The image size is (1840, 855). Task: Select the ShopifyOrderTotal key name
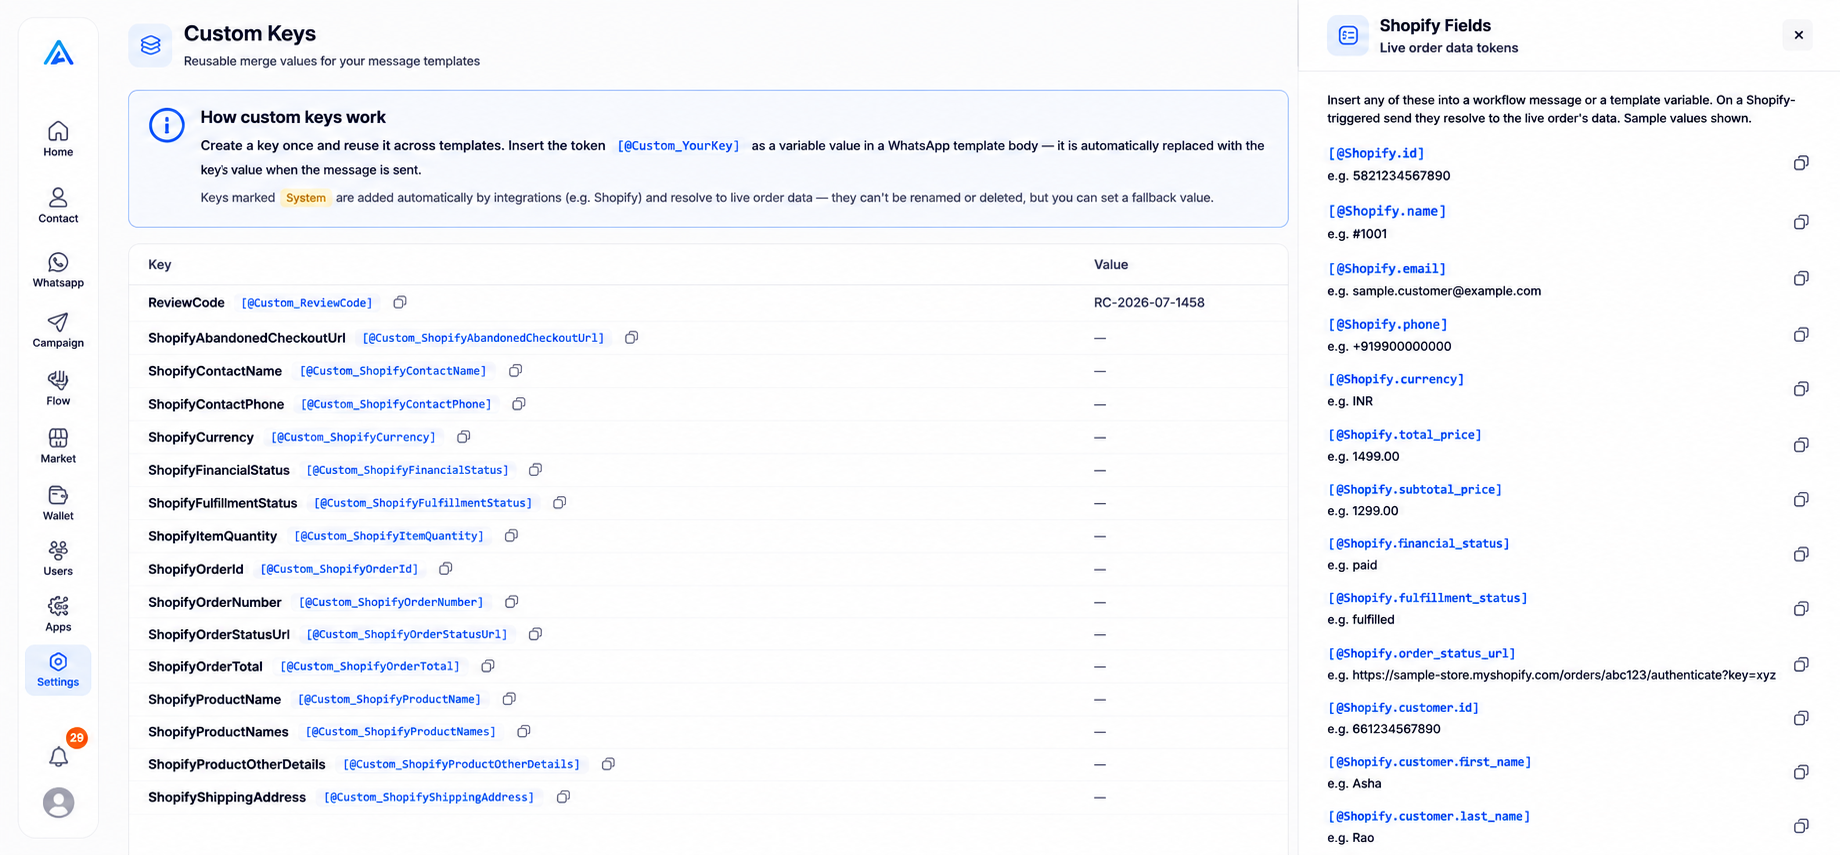point(205,667)
